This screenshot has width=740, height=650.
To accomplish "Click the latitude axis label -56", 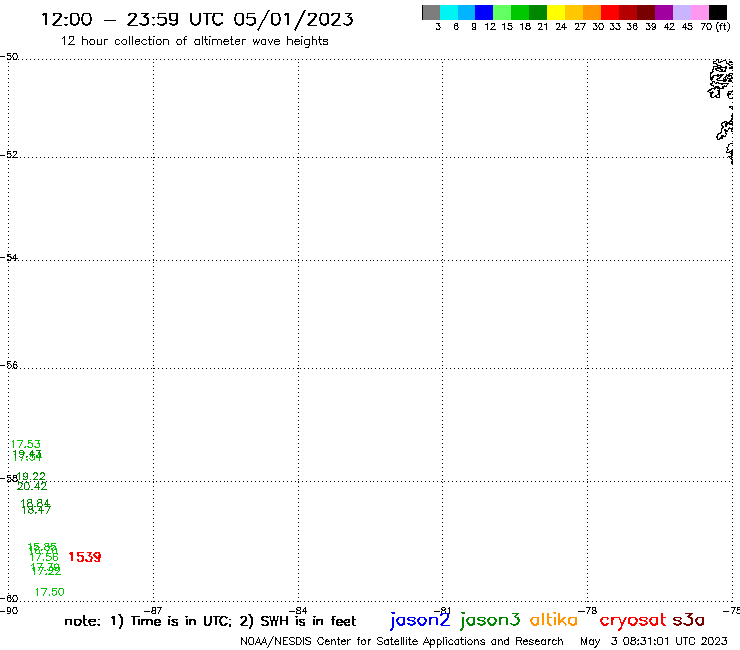I will click(x=9, y=365).
